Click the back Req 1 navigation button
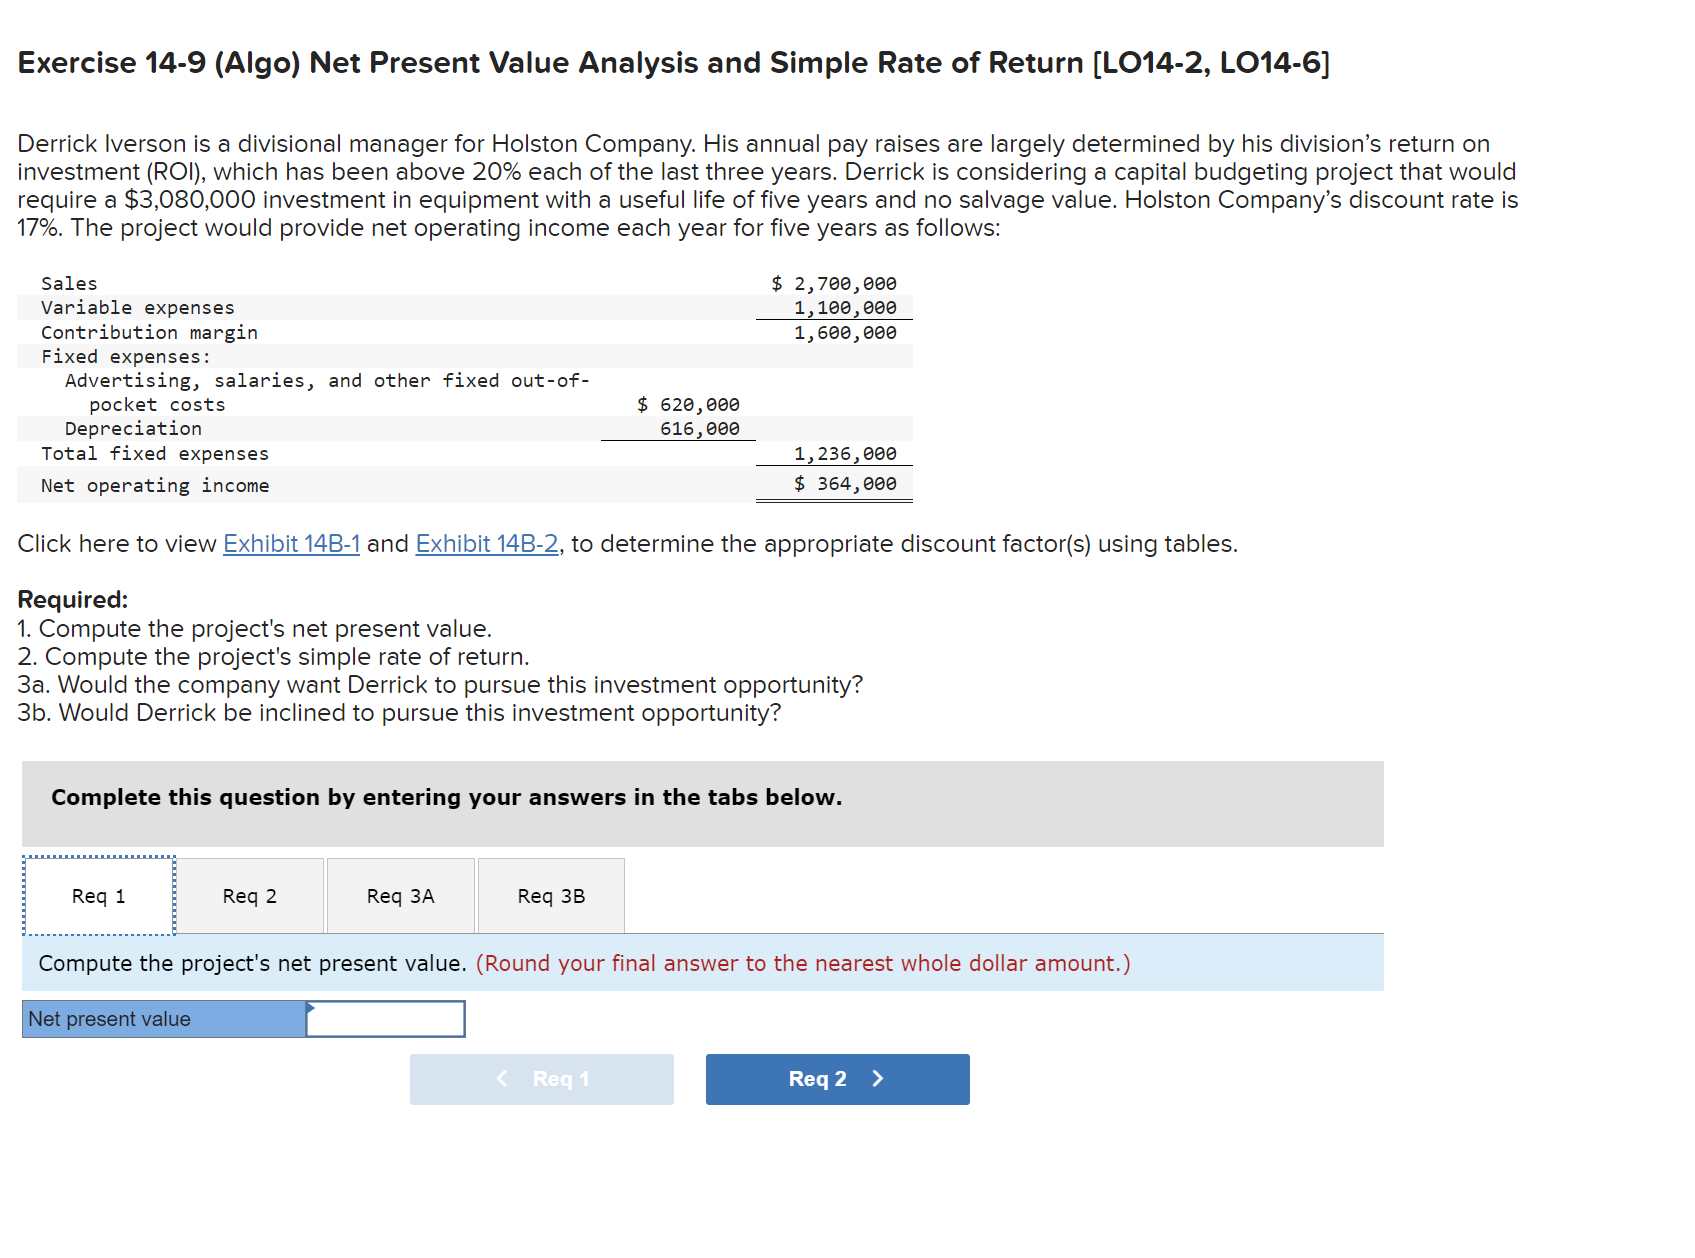Image resolution: width=1695 pixels, height=1258 pixels. click(541, 1079)
